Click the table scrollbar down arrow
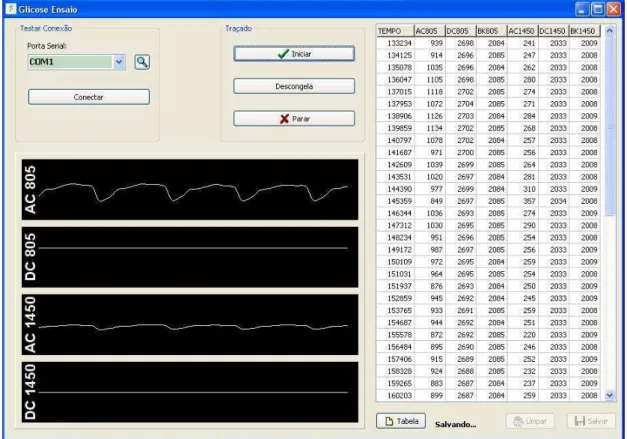 609,395
